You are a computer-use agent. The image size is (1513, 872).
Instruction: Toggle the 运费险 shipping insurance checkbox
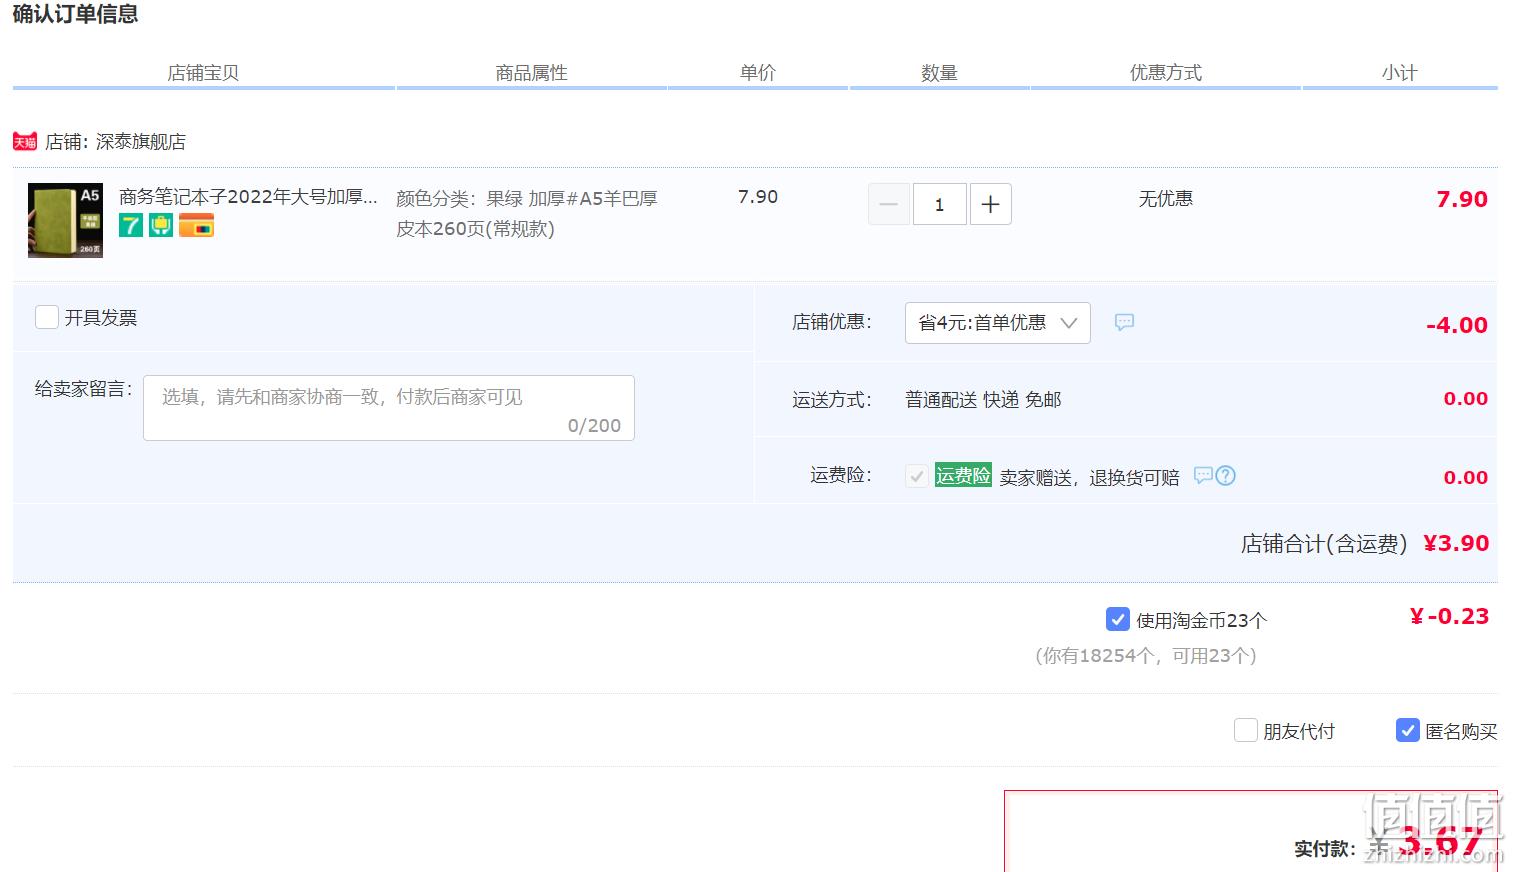tap(917, 476)
